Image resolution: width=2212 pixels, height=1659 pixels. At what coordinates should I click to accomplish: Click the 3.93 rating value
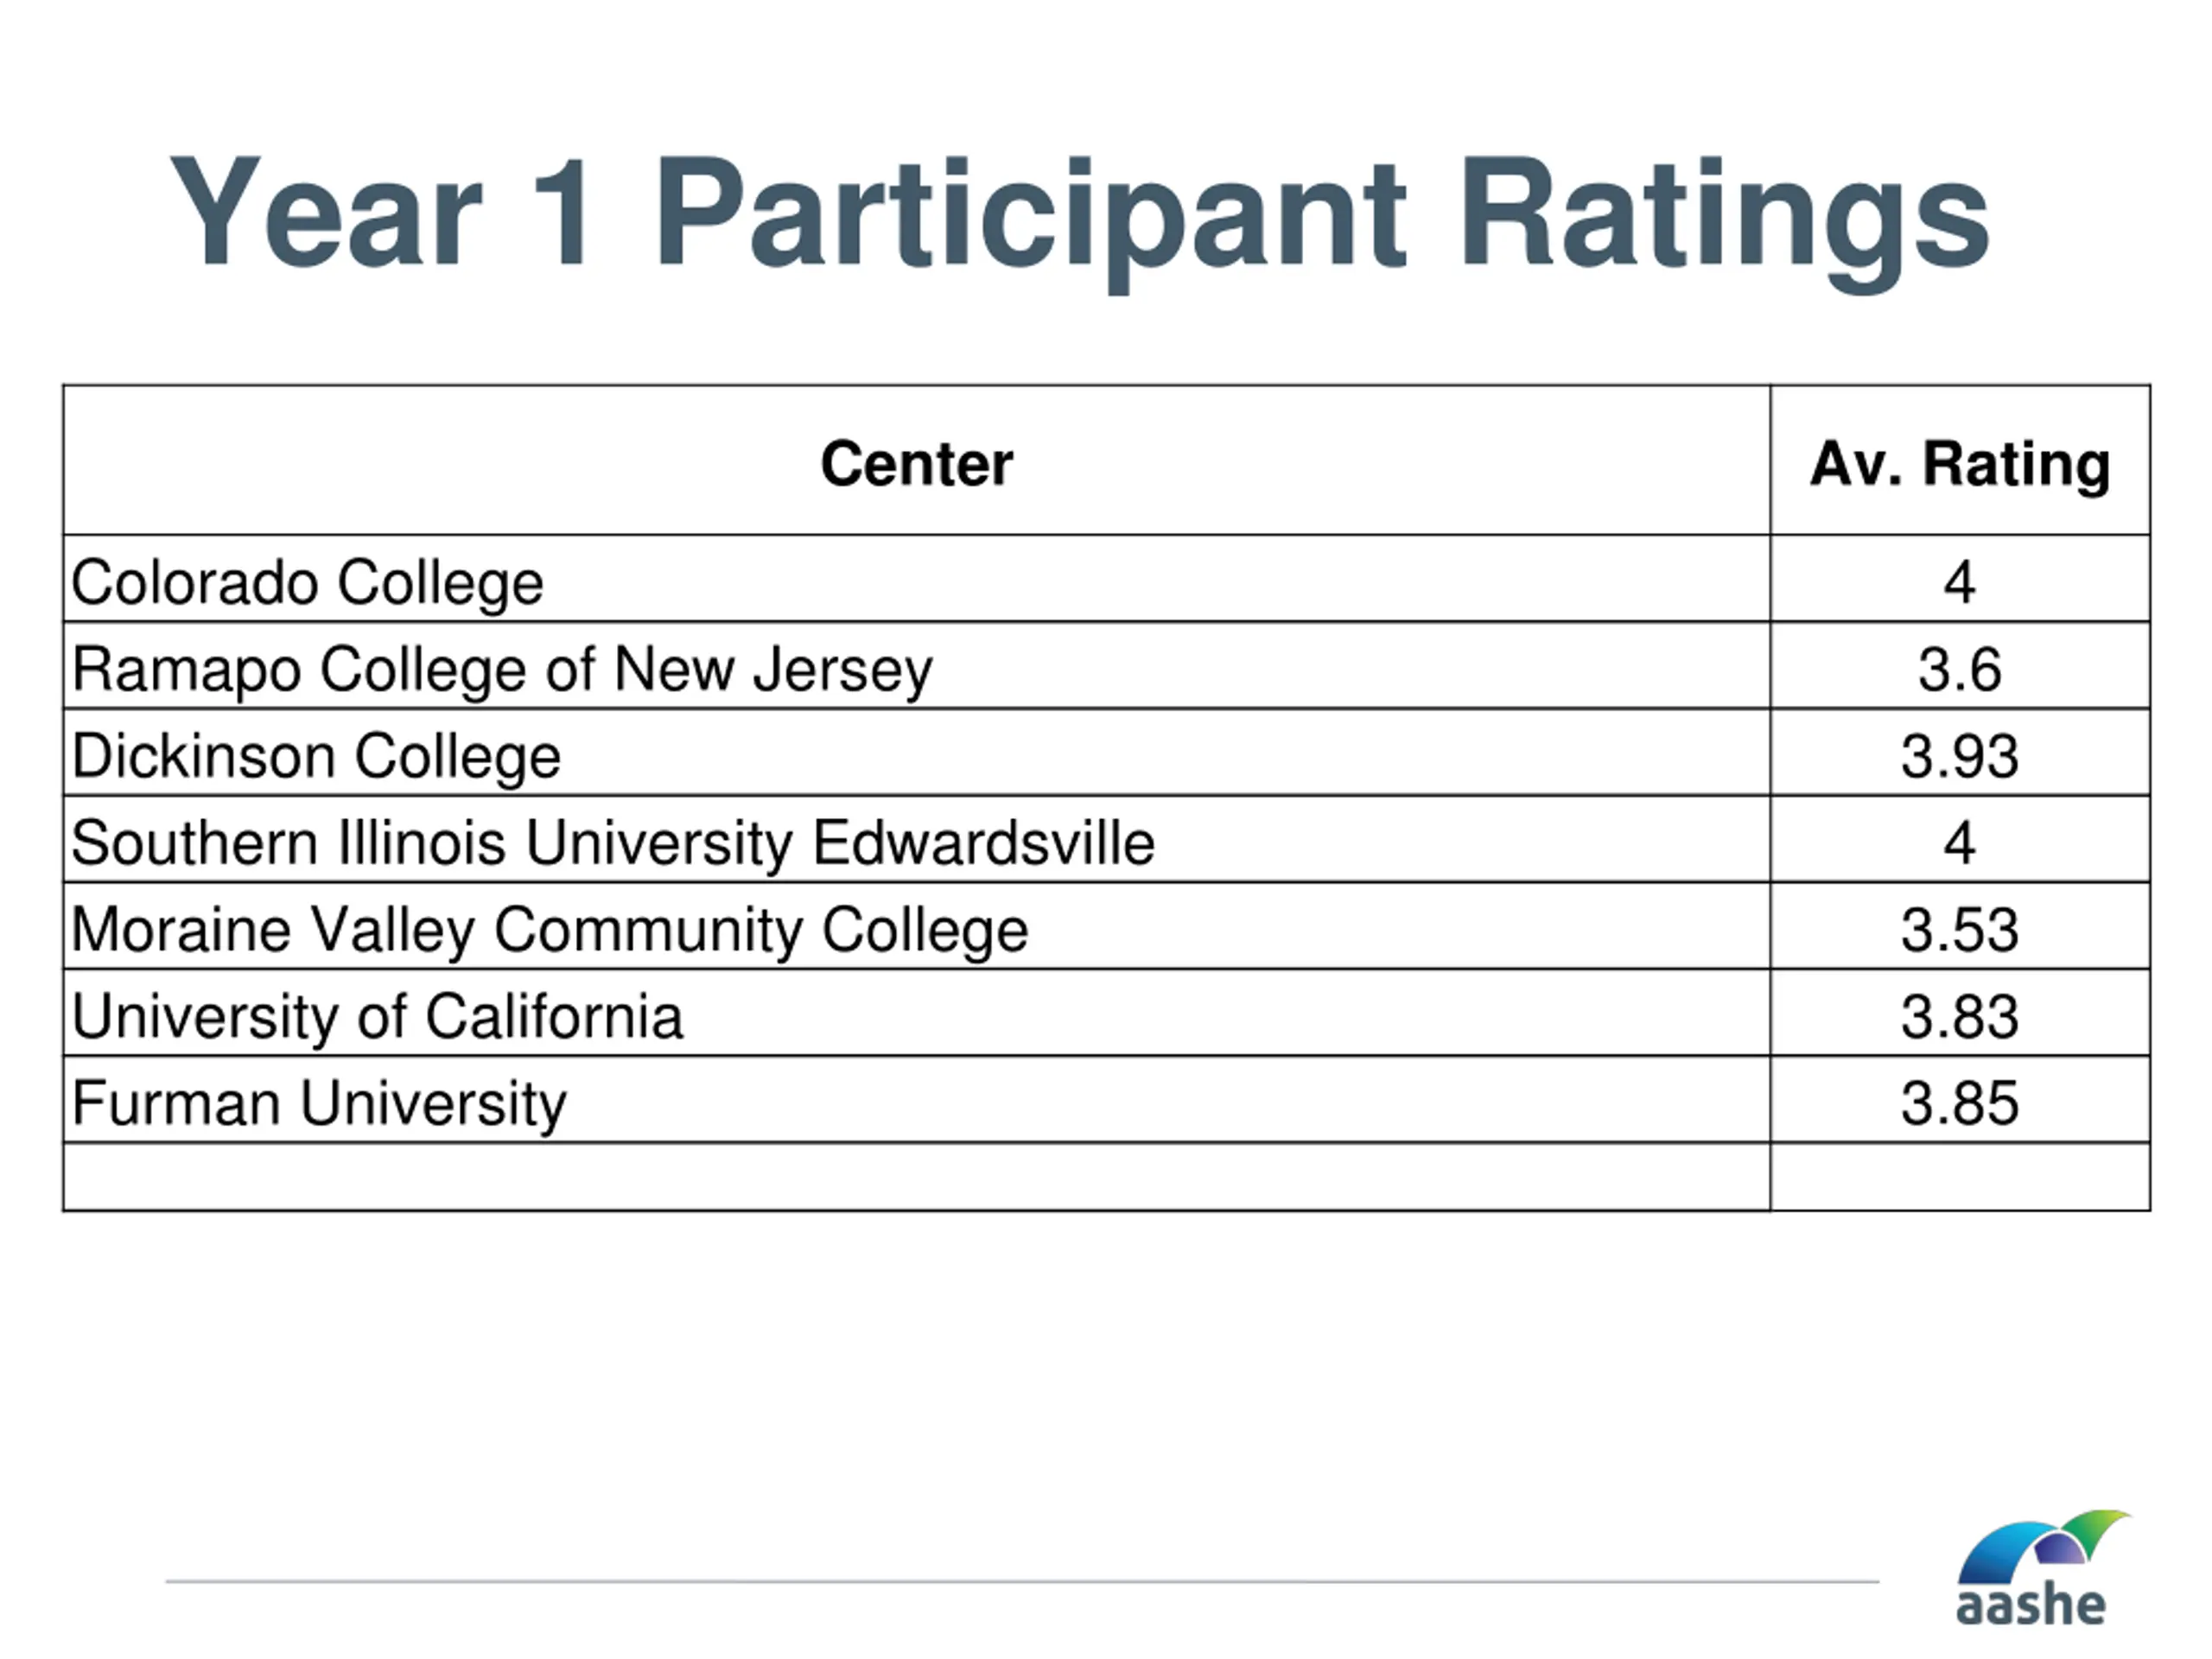point(1959,756)
